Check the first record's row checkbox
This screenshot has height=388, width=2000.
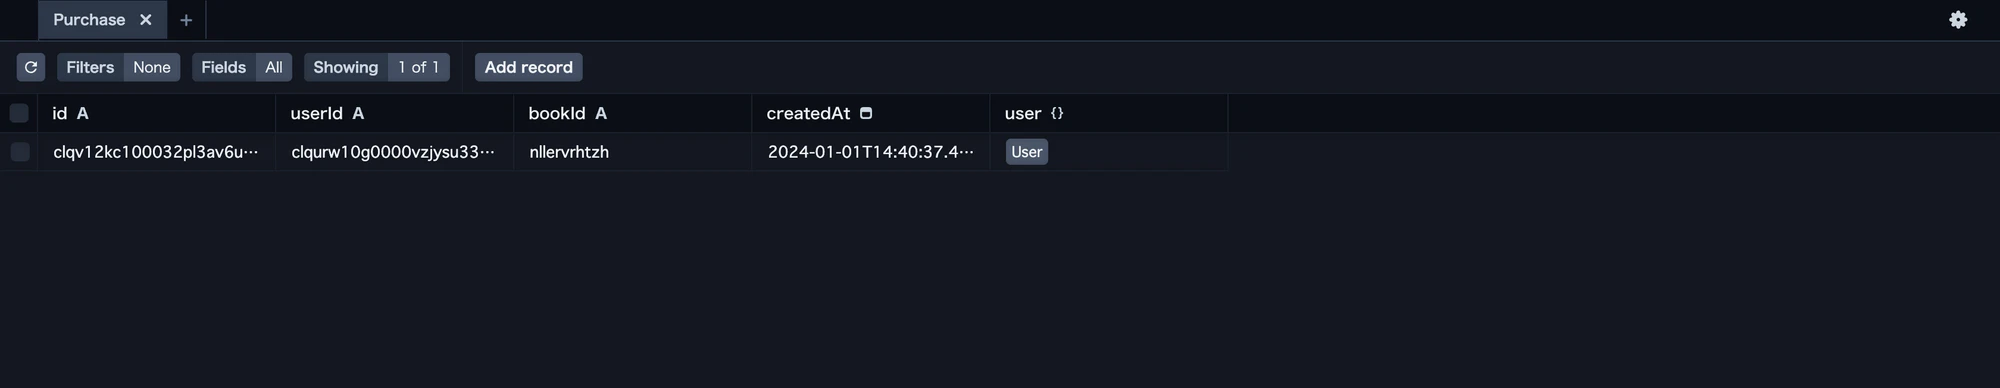(x=19, y=152)
